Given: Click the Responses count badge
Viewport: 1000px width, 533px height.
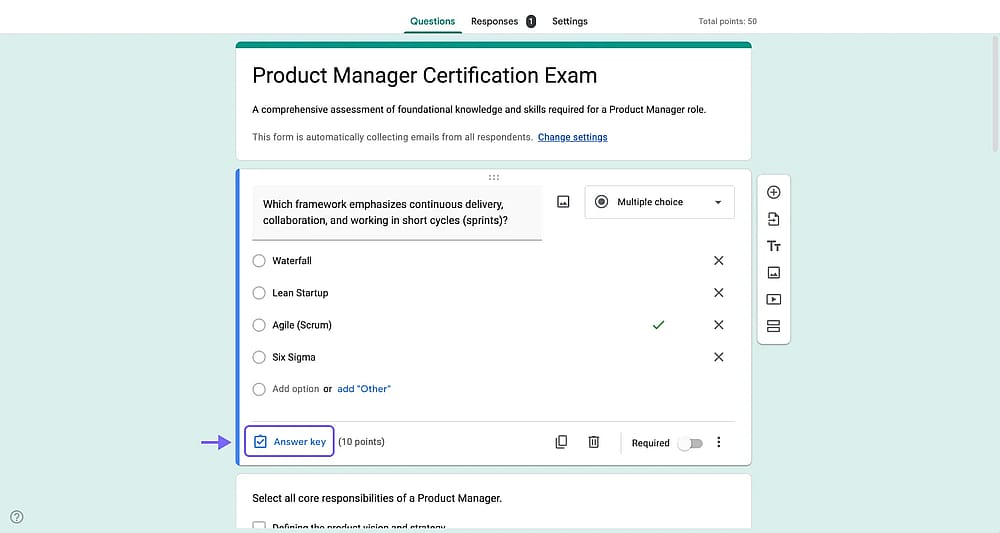Looking at the screenshot, I should 531,21.
